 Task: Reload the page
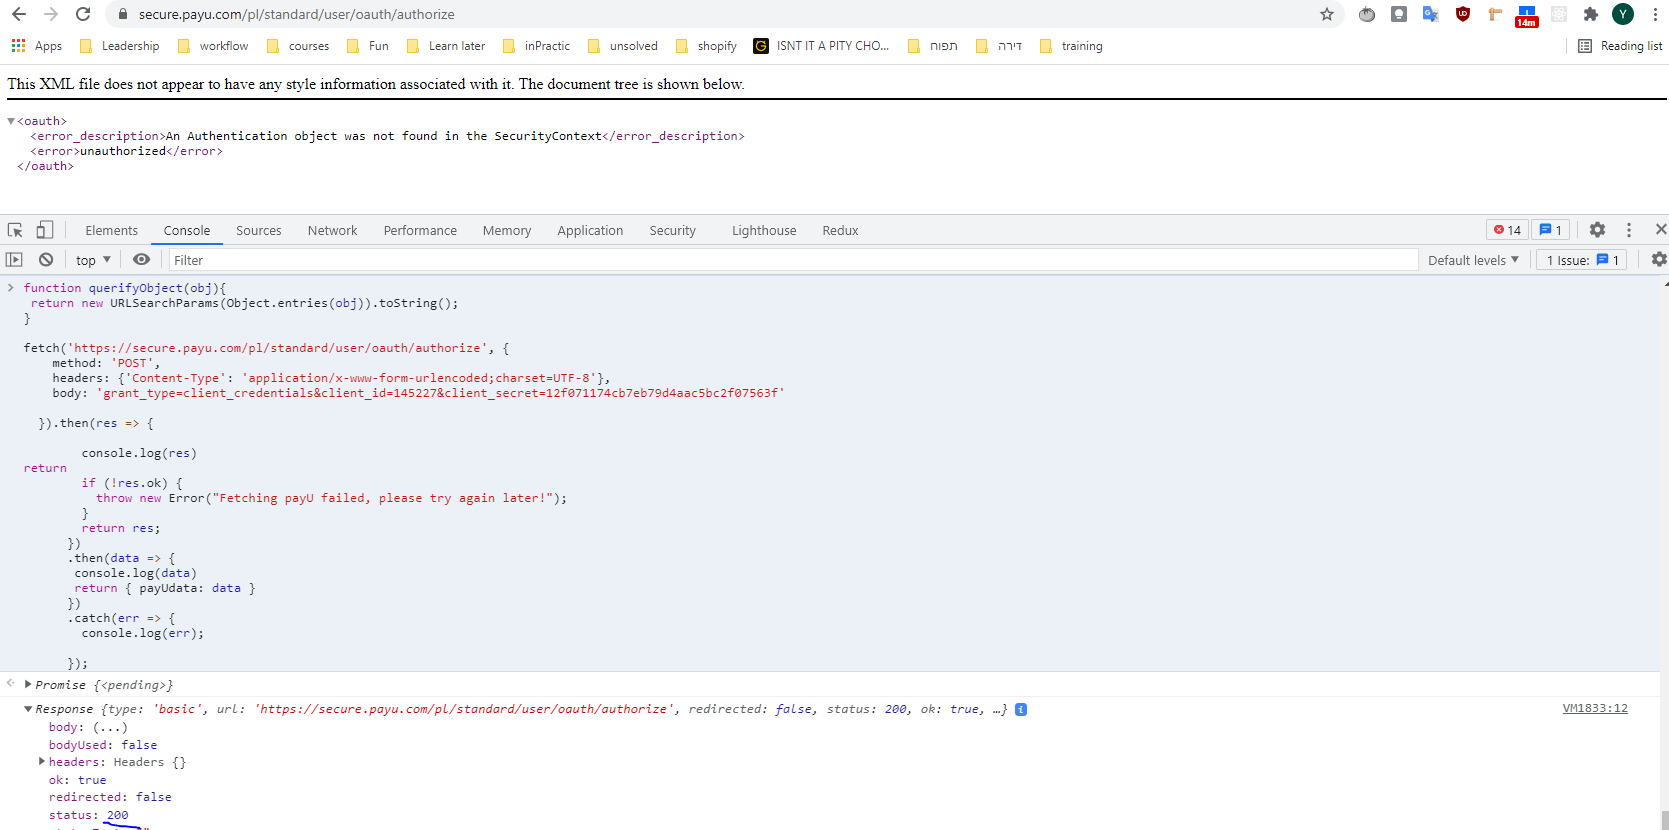click(83, 14)
